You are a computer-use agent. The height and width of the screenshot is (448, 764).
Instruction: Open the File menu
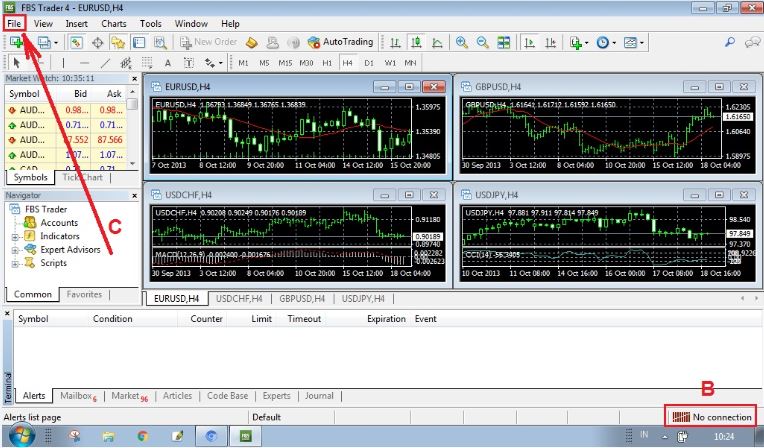click(14, 23)
